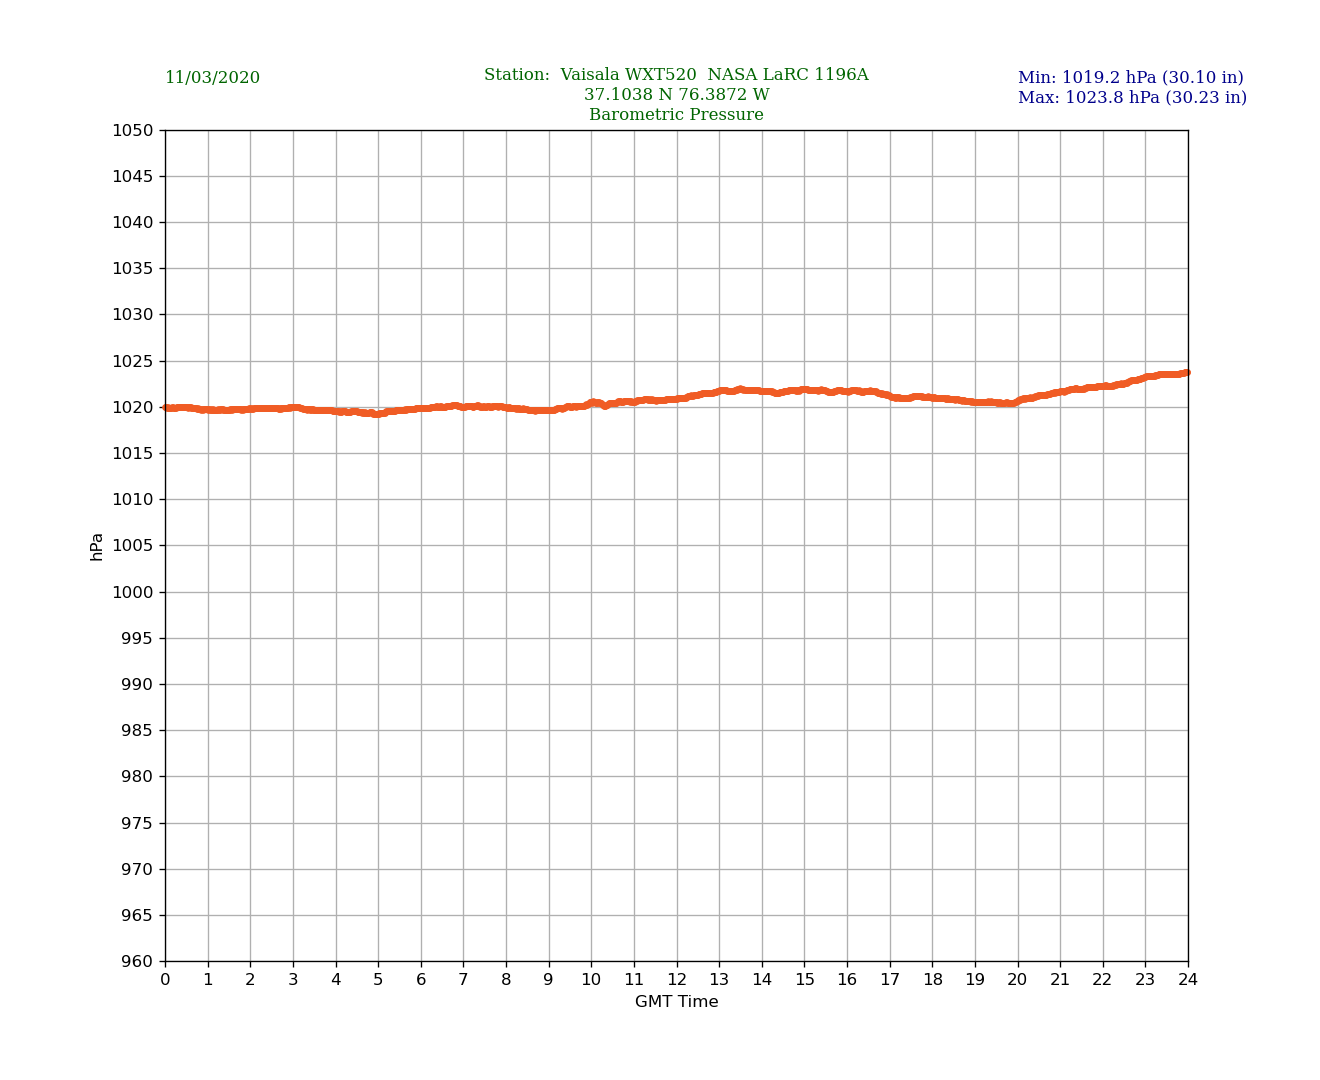
Task: Click the 5 hour tick on x-axis
Action: click(x=378, y=980)
